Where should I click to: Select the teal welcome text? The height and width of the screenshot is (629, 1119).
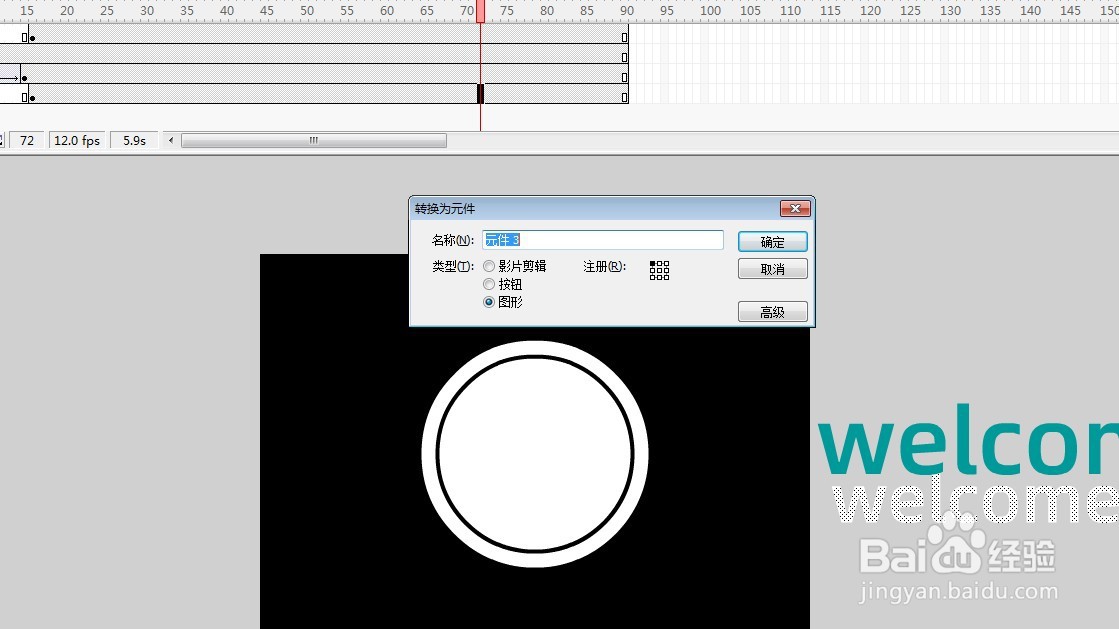(x=968, y=441)
